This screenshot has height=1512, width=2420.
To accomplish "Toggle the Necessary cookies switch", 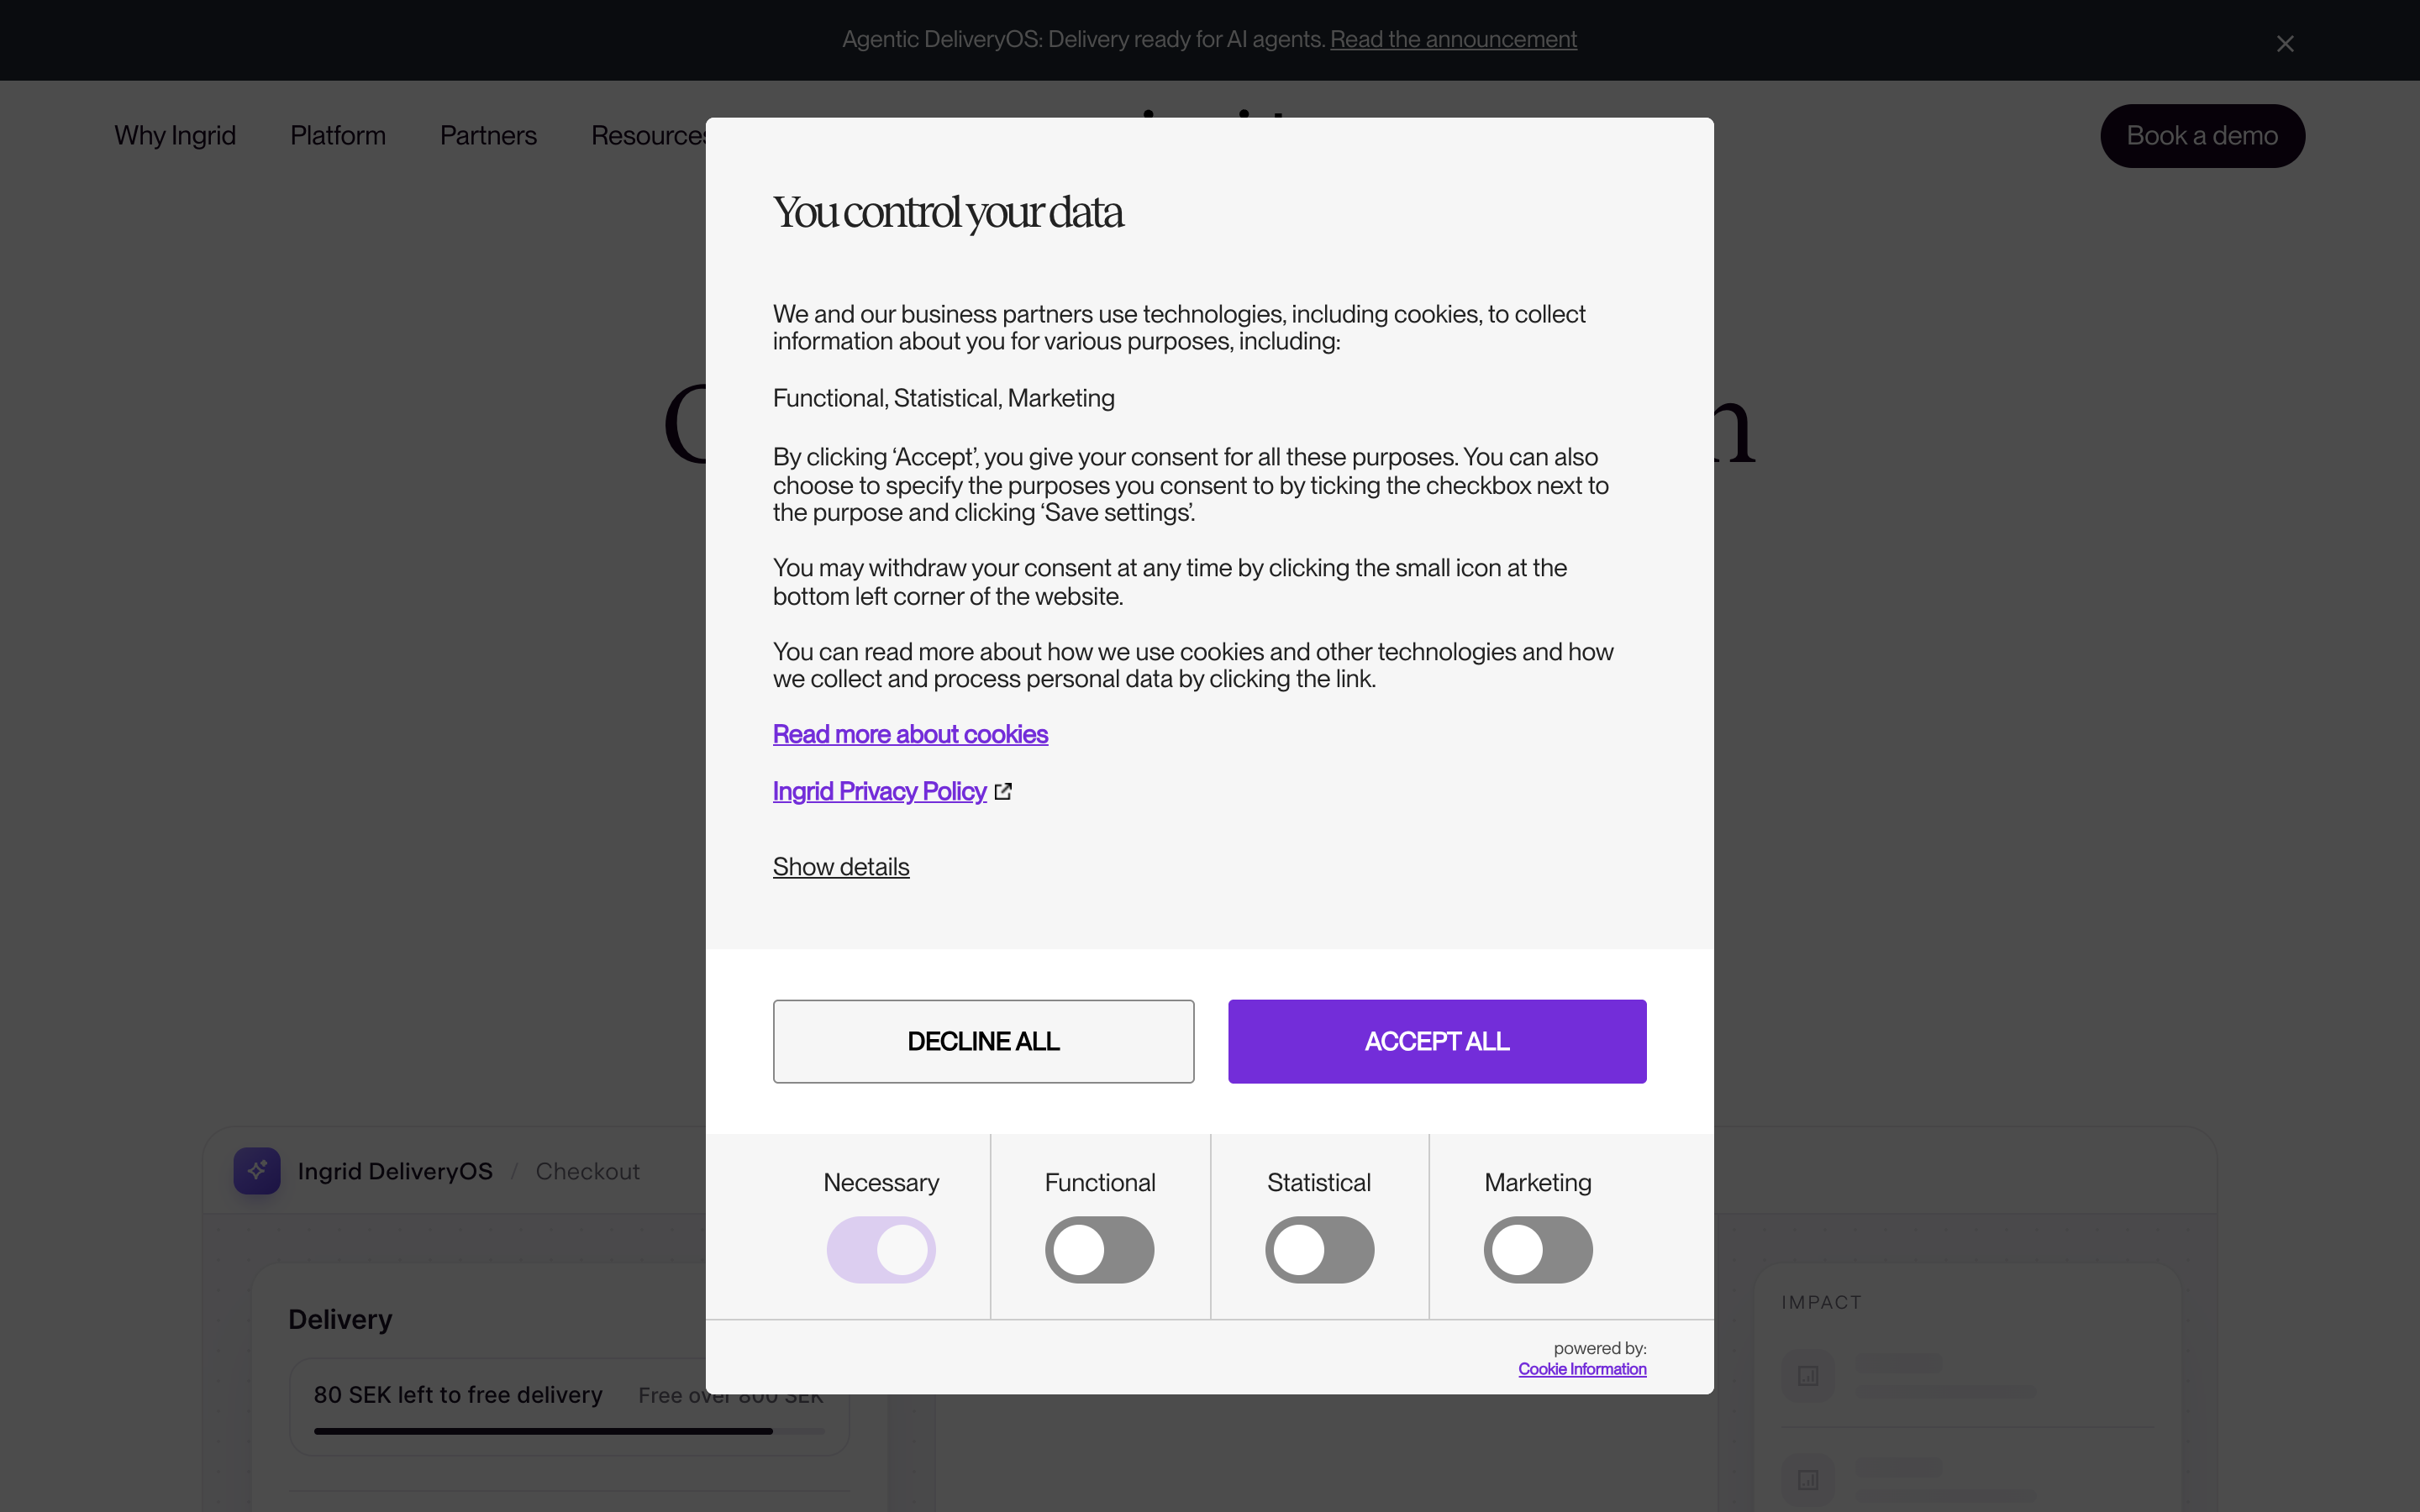I will pos(881,1249).
